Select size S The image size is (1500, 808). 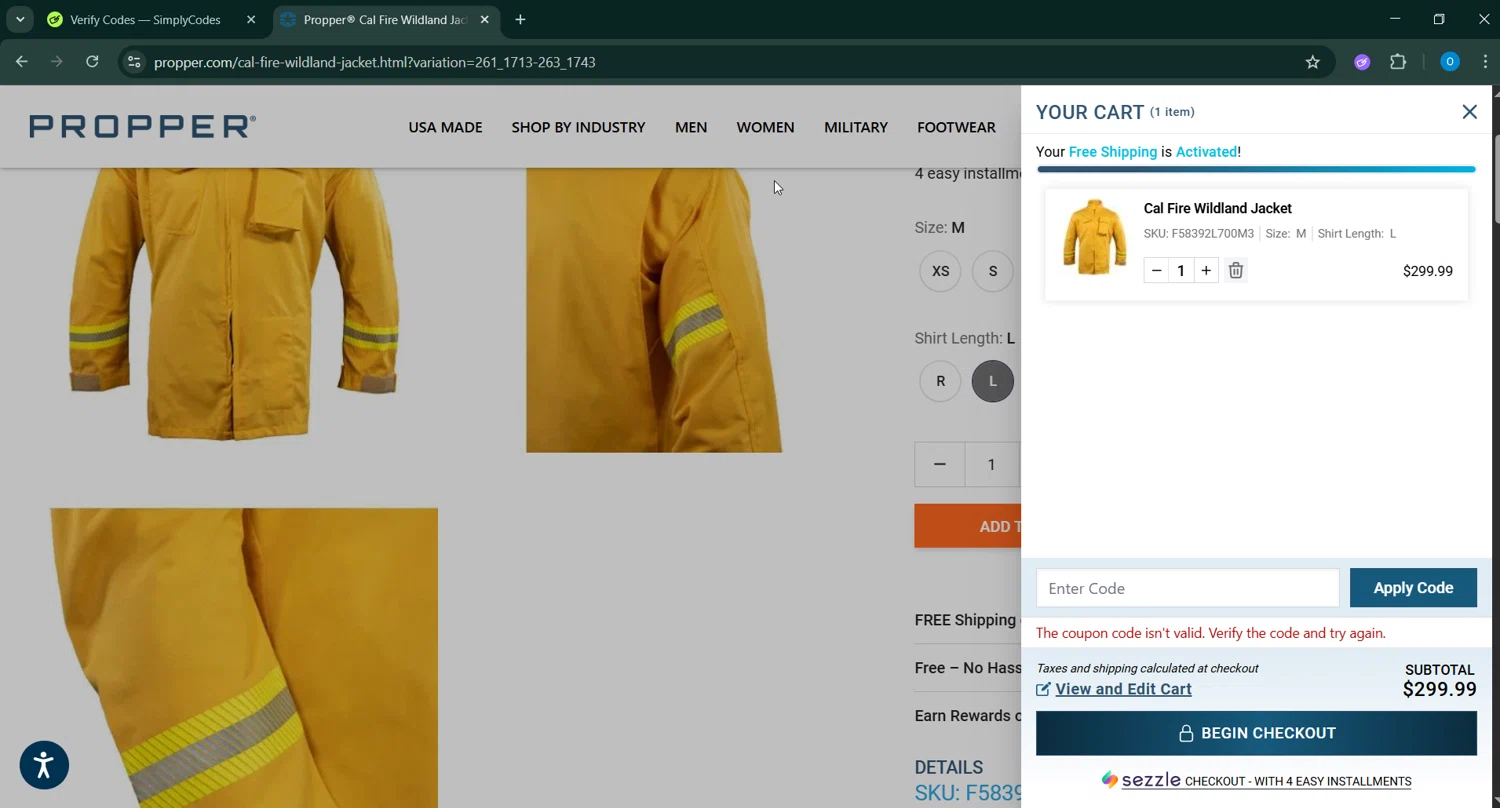[x=993, y=271]
